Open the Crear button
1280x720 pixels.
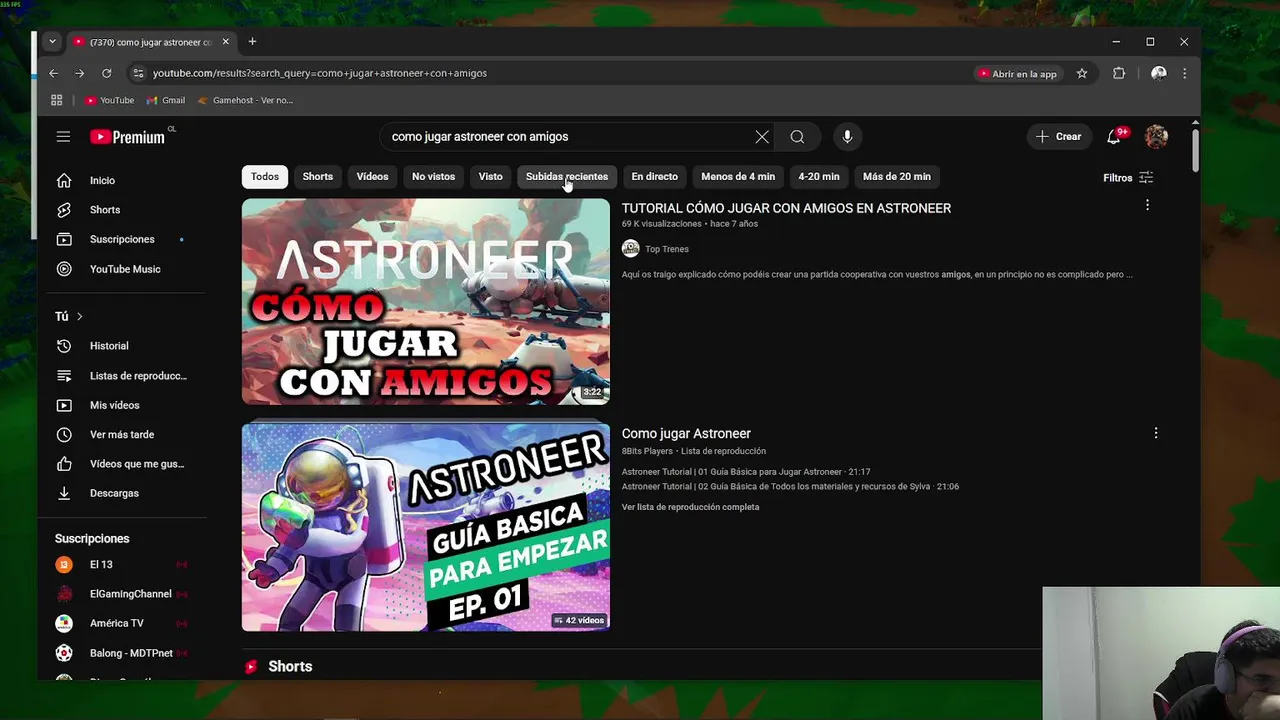point(1059,137)
